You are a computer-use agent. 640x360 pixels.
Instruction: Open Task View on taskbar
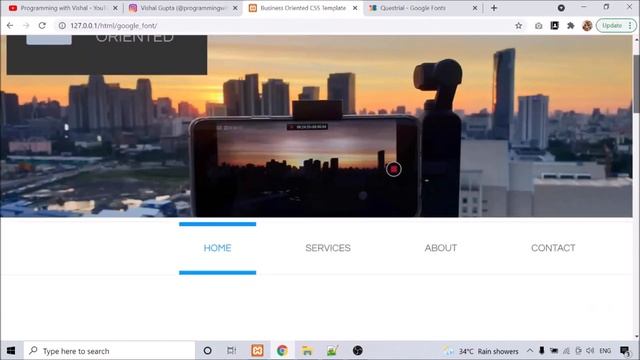coord(231,351)
